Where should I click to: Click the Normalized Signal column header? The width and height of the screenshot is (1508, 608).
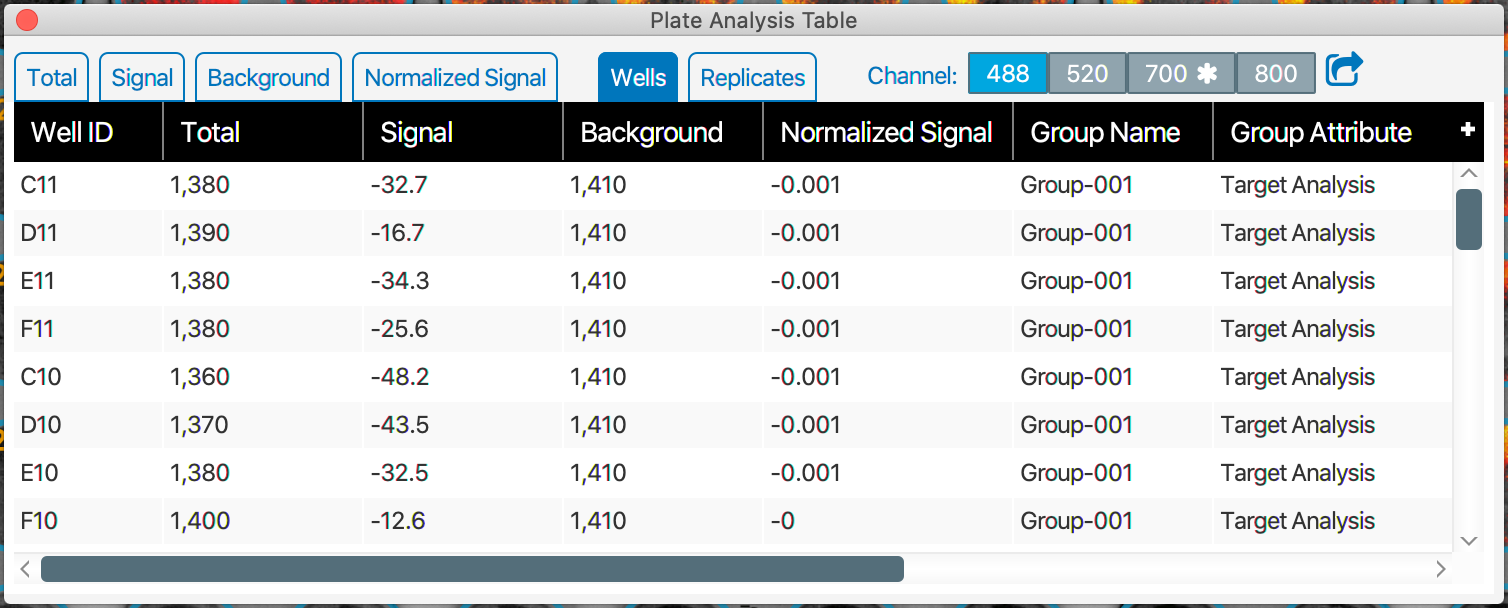pyautogui.click(x=888, y=132)
